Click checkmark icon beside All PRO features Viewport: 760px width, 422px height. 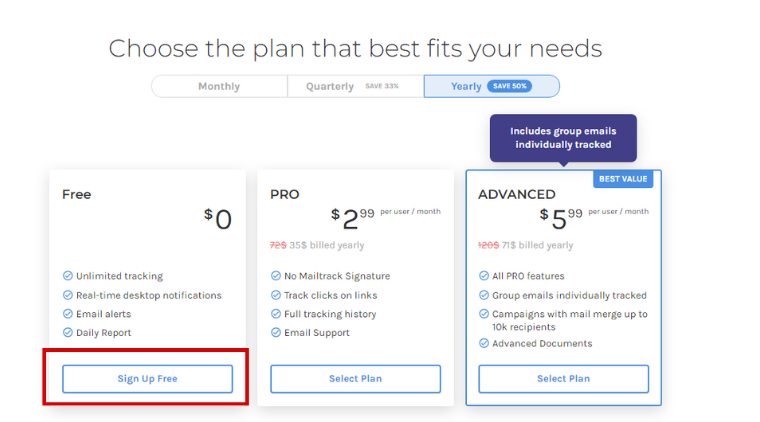[484, 276]
